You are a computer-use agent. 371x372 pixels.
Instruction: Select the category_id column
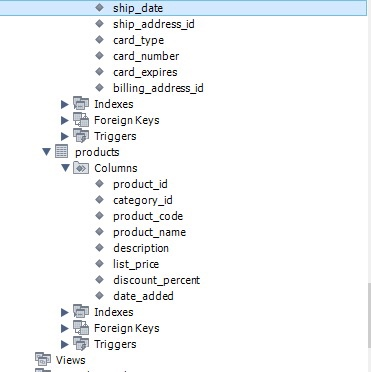(143, 200)
